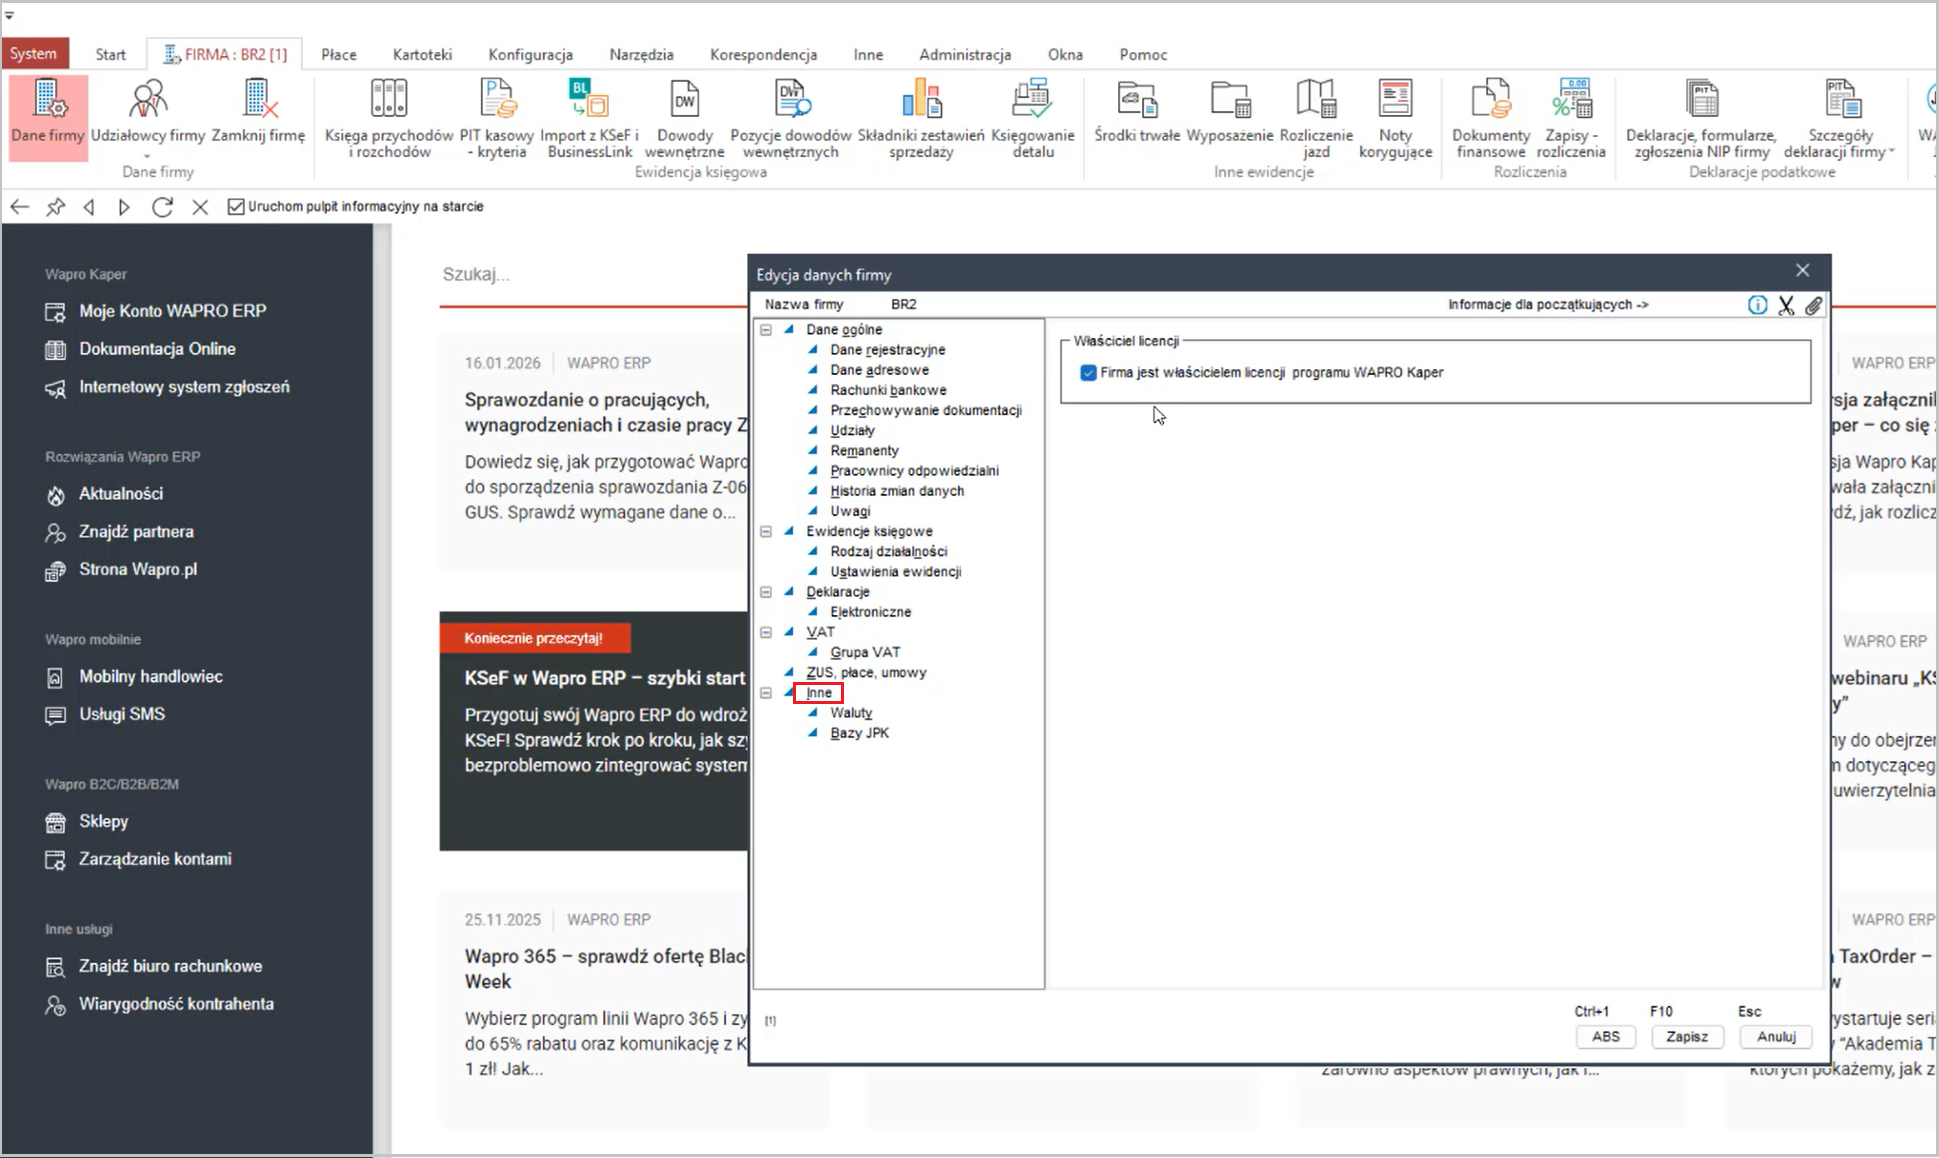Screen dimensions: 1939x1158
Task: Click the info icon in dialog header
Action: click(1757, 305)
